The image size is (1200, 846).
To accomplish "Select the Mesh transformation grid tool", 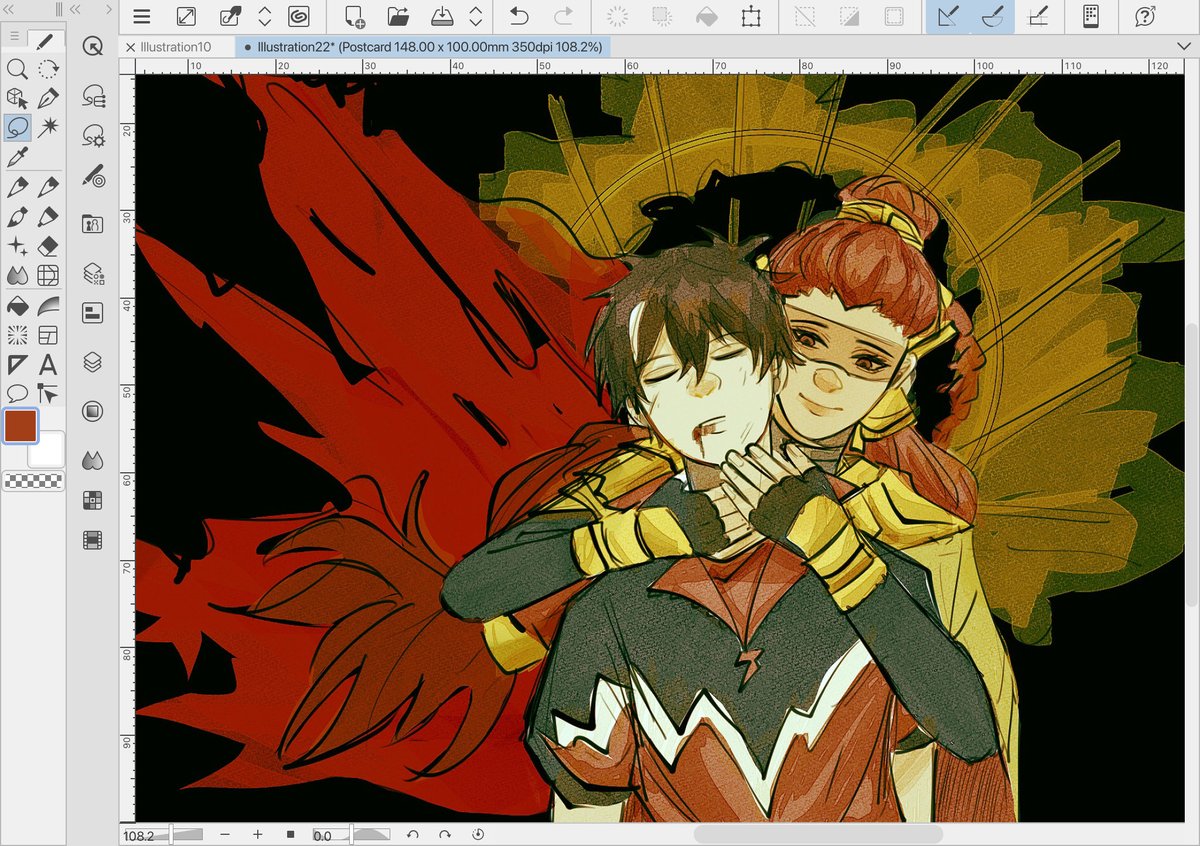I will (47, 275).
